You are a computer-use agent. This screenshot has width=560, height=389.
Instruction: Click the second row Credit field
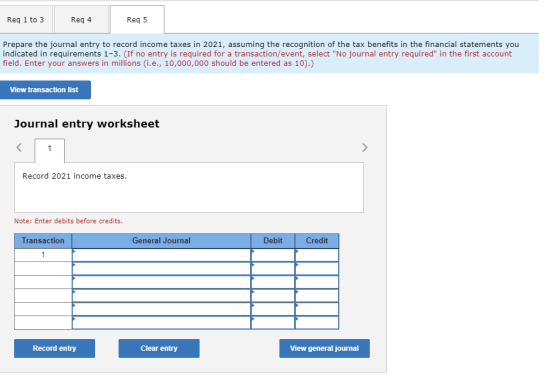tap(317, 269)
